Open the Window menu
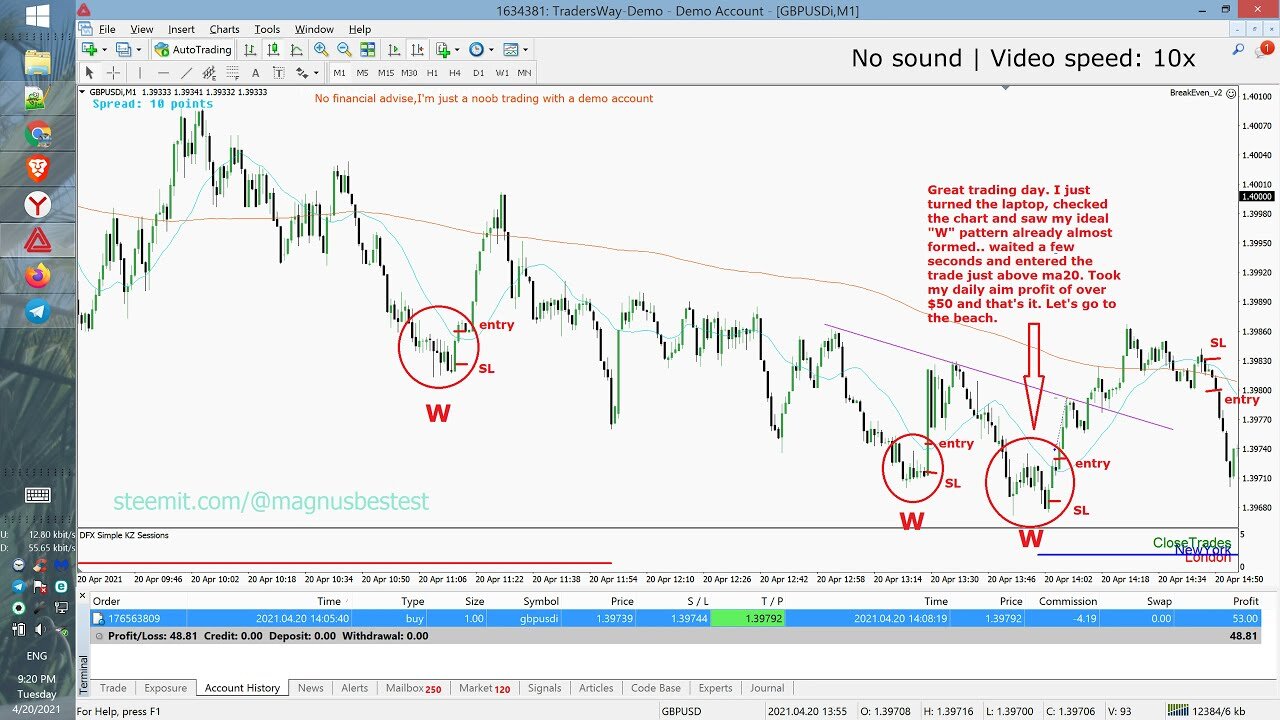 [314, 29]
